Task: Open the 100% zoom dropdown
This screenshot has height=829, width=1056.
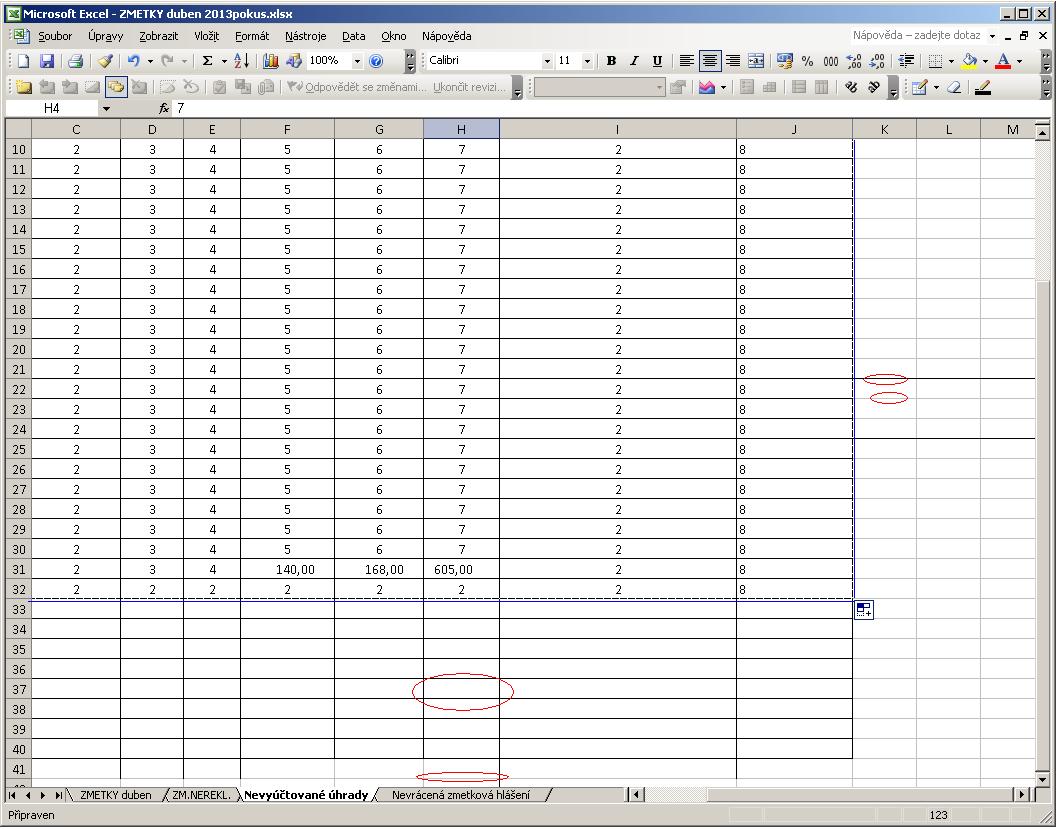Action: (357, 61)
